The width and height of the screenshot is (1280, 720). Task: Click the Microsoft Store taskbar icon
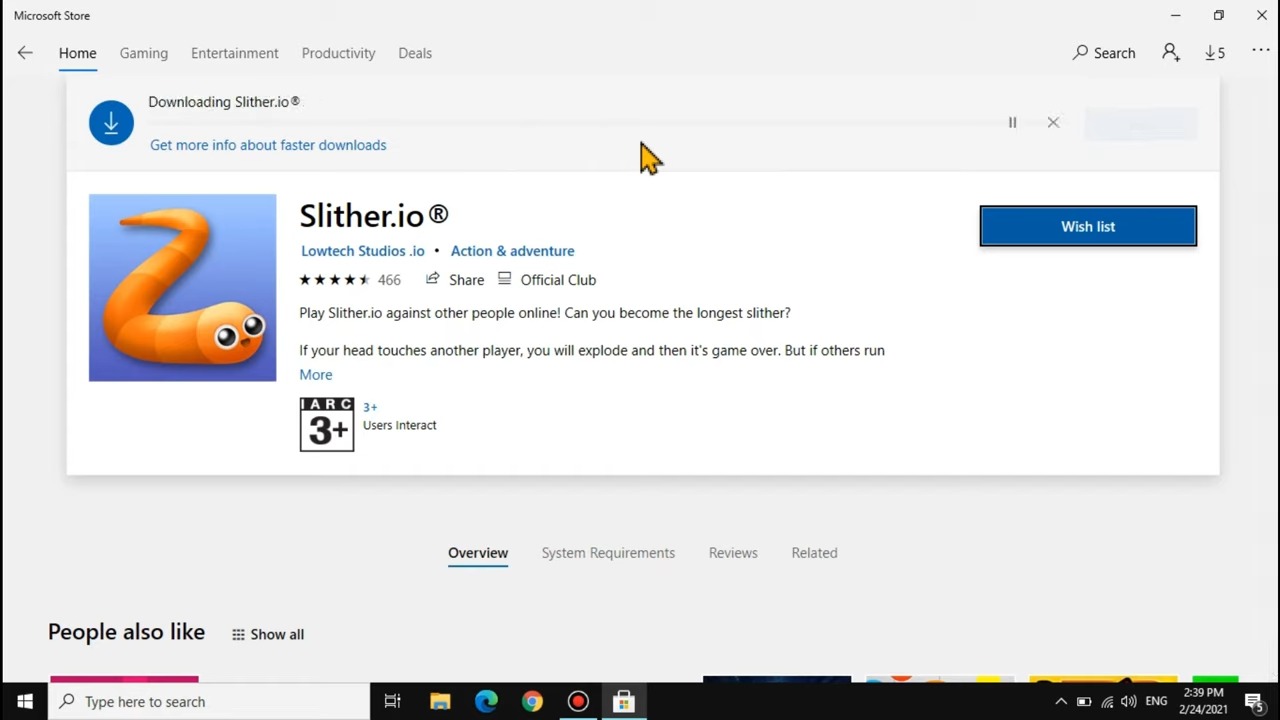coord(624,702)
